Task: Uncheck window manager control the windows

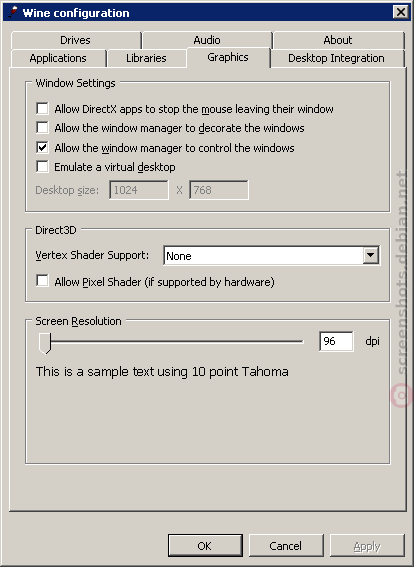Action: (x=42, y=148)
